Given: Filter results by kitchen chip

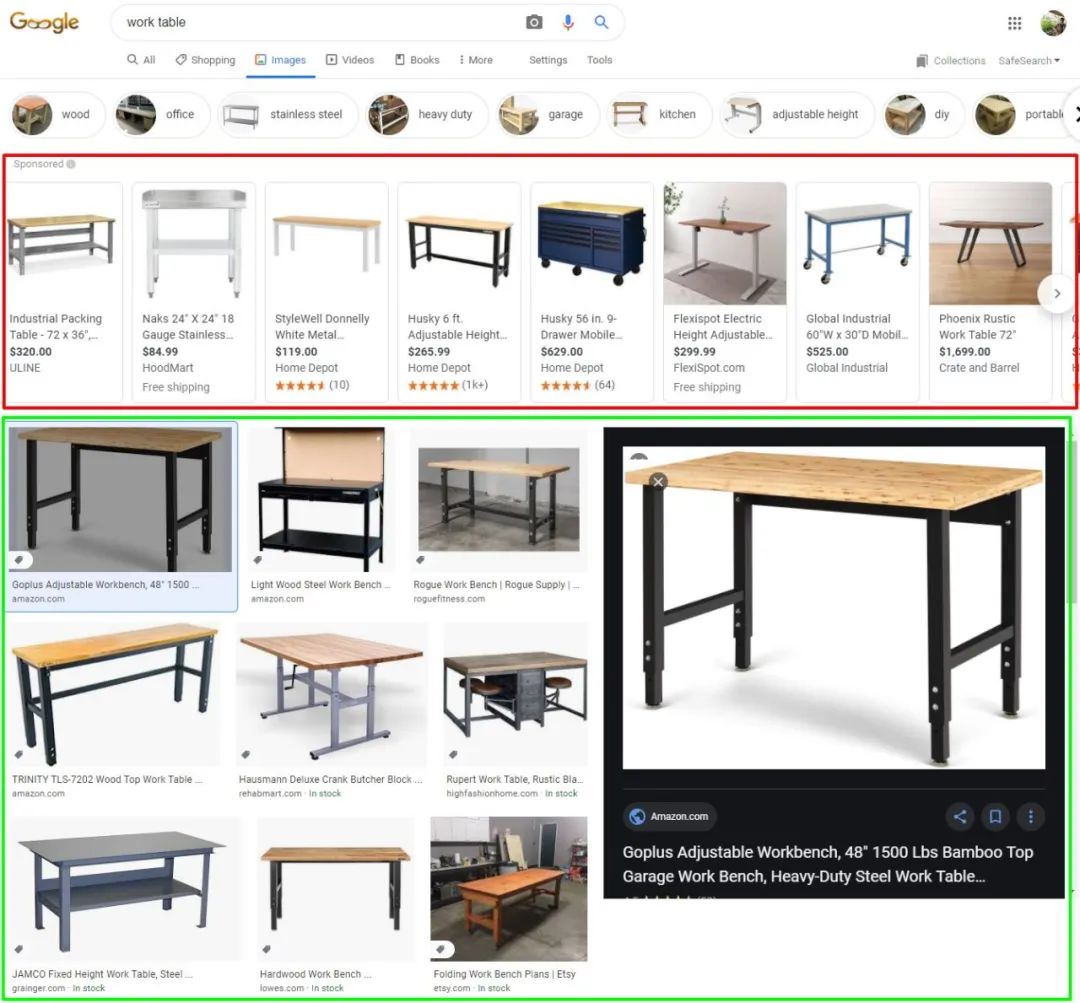Looking at the screenshot, I should (x=659, y=114).
